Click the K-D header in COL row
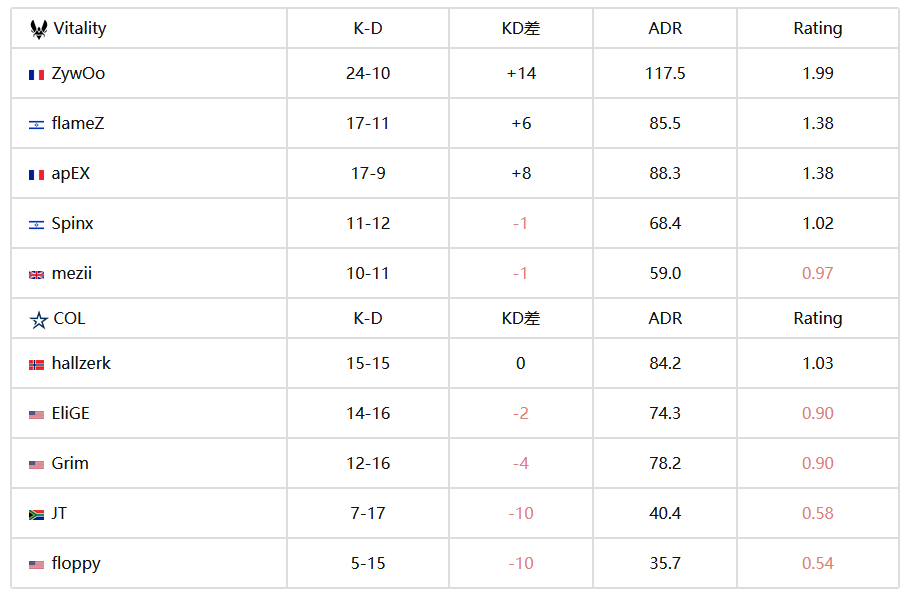The width and height of the screenshot is (905, 597). [x=368, y=318]
